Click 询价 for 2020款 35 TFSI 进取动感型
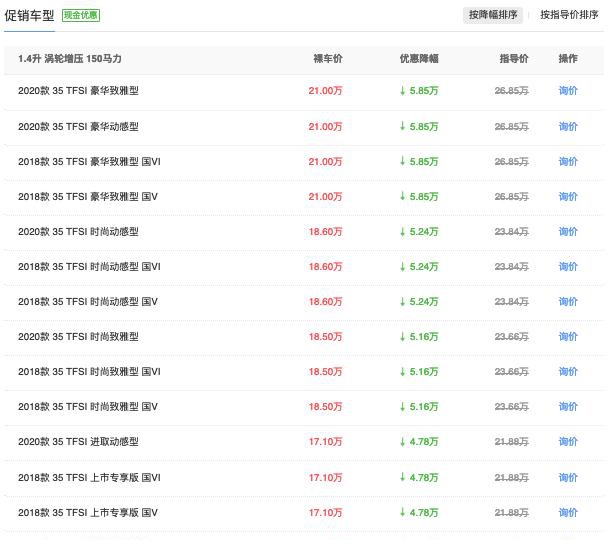609x540 pixels. click(x=568, y=441)
